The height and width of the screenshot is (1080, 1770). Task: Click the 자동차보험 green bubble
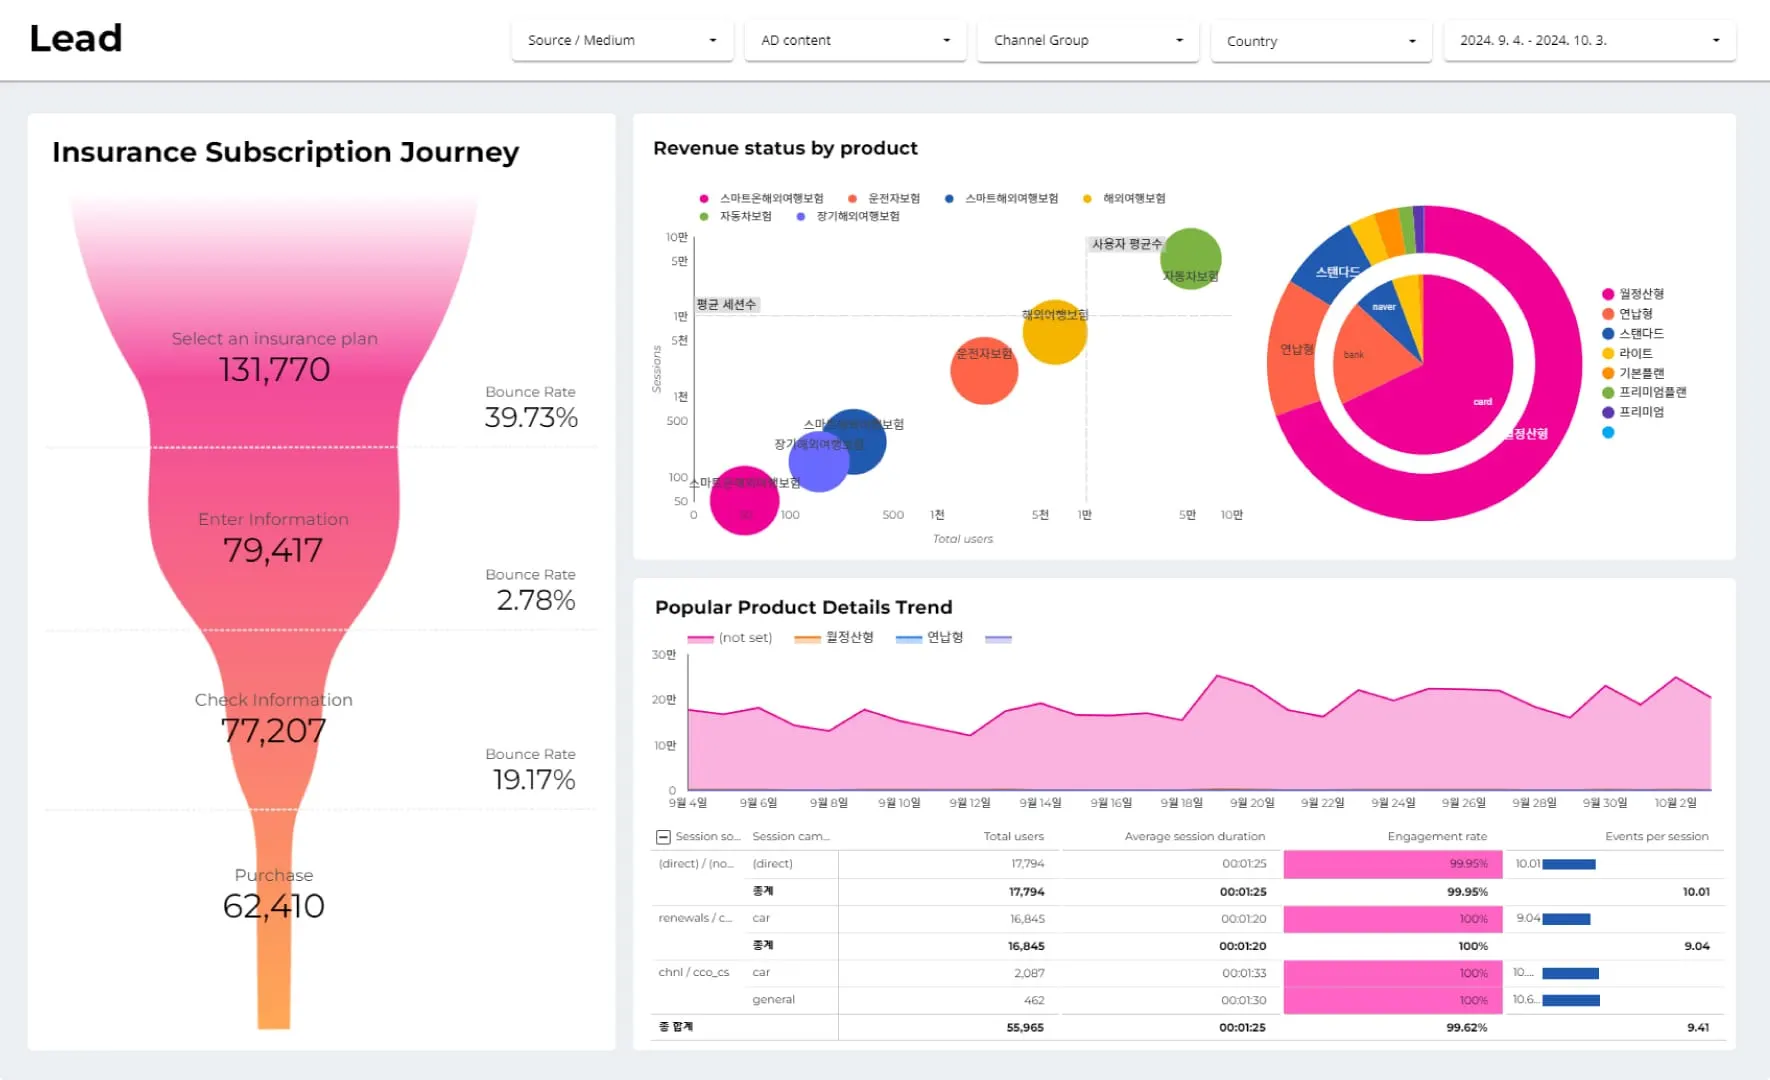point(1190,258)
